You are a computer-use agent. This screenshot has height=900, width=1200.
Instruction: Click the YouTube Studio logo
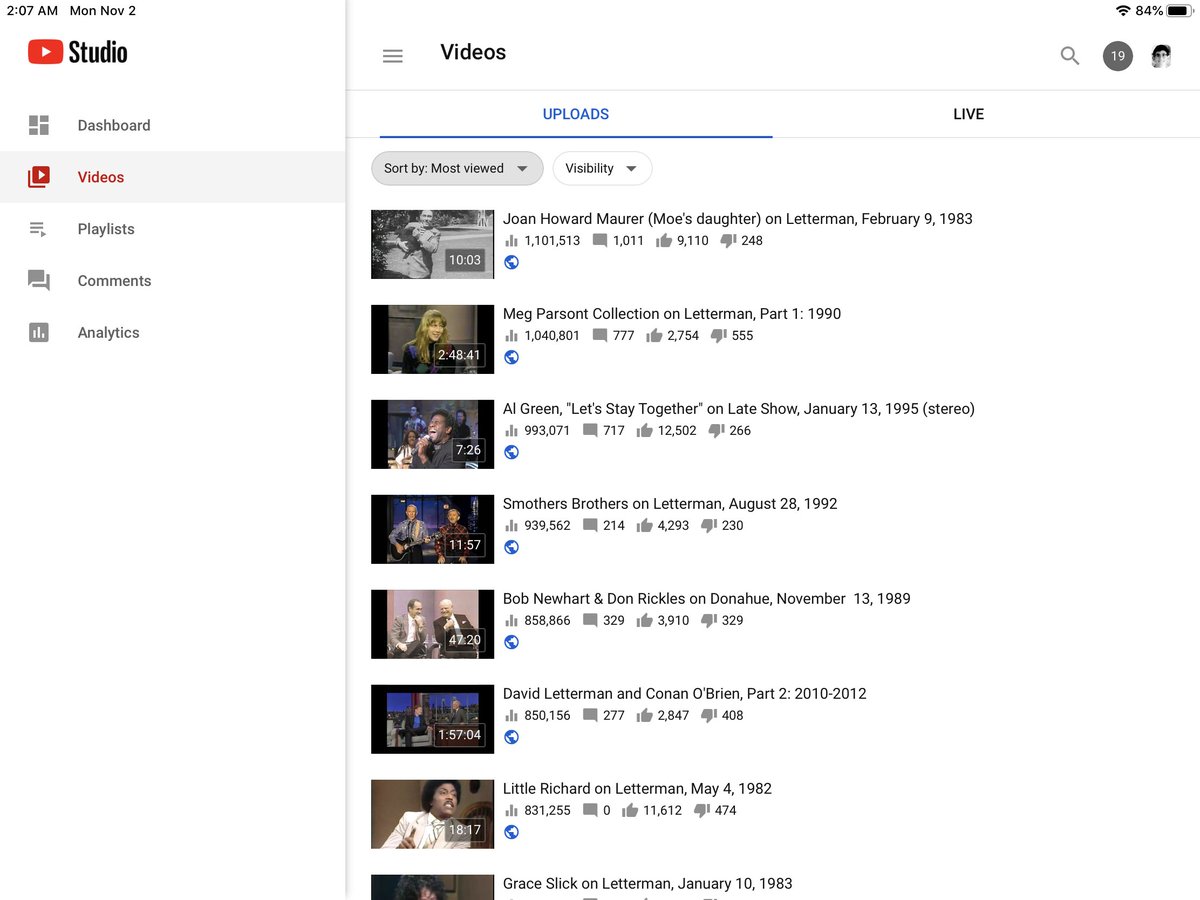coord(78,52)
